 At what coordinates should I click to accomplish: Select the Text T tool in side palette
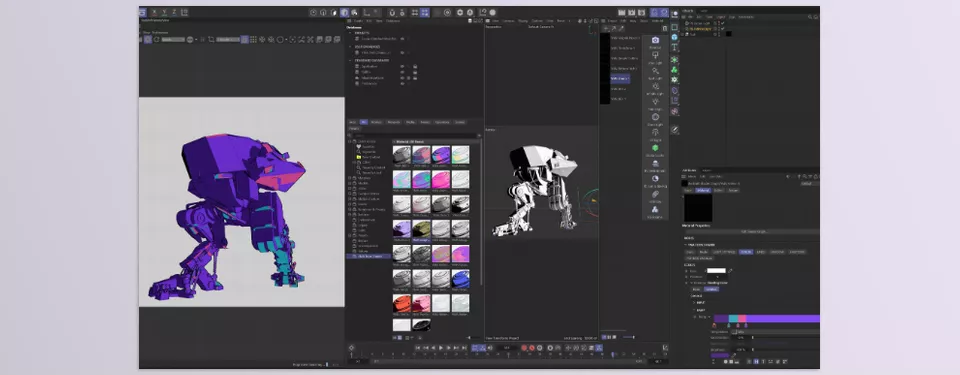(675, 47)
